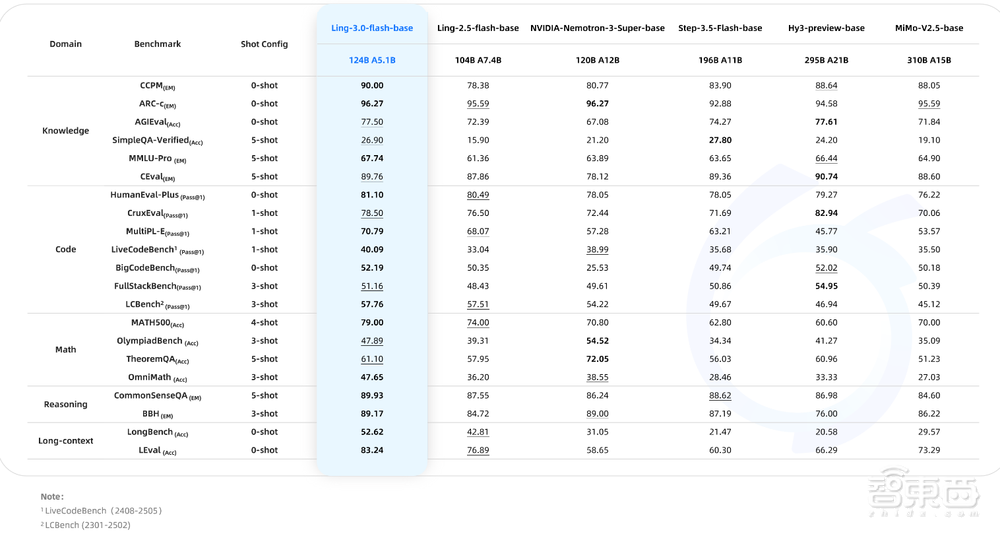Click the 83.24 score in the LEval row
This screenshot has height=536, width=1000.
372,450
